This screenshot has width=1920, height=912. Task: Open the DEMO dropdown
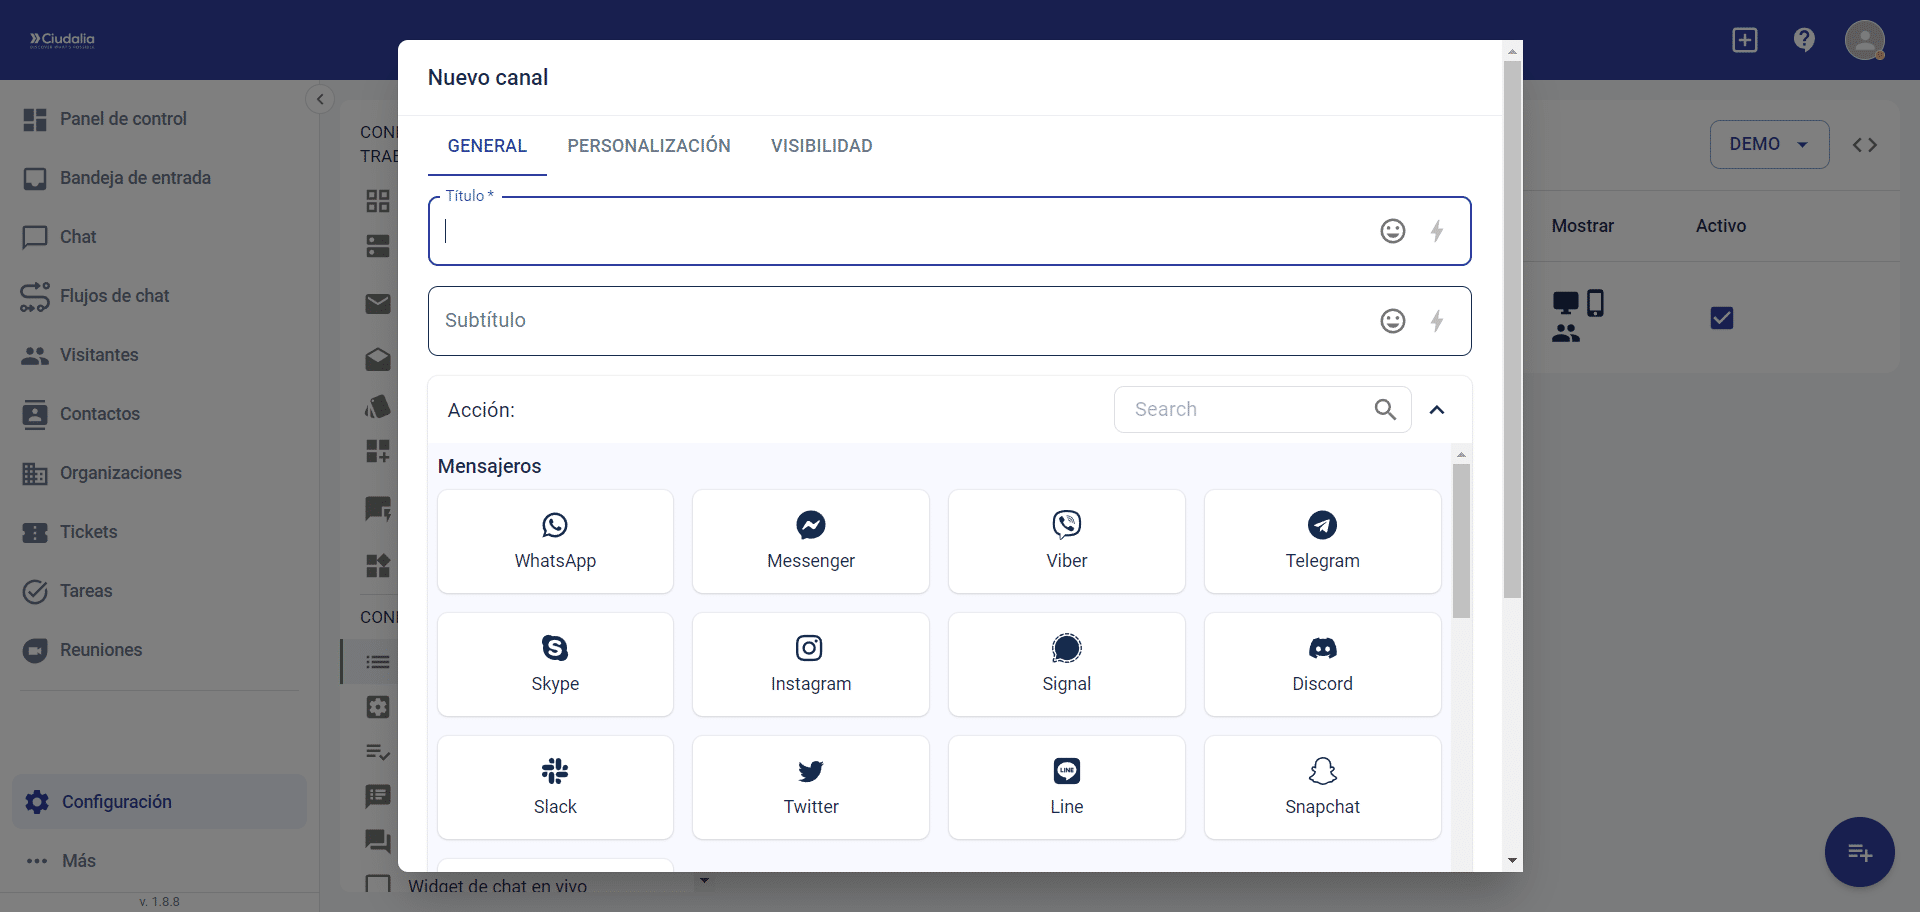[1768, 144]
